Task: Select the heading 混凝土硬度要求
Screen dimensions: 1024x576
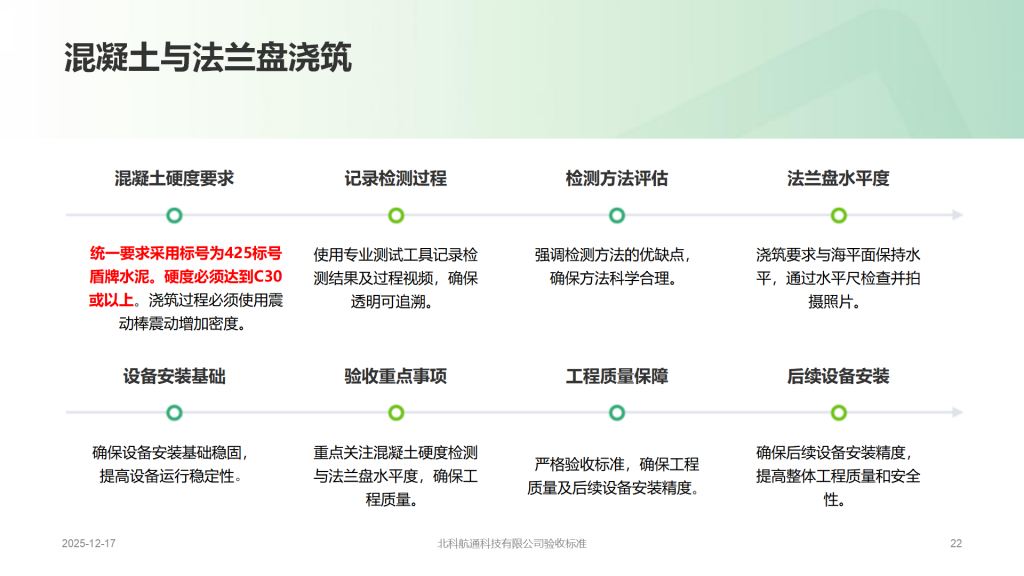Action: click(x=174, y=179)
